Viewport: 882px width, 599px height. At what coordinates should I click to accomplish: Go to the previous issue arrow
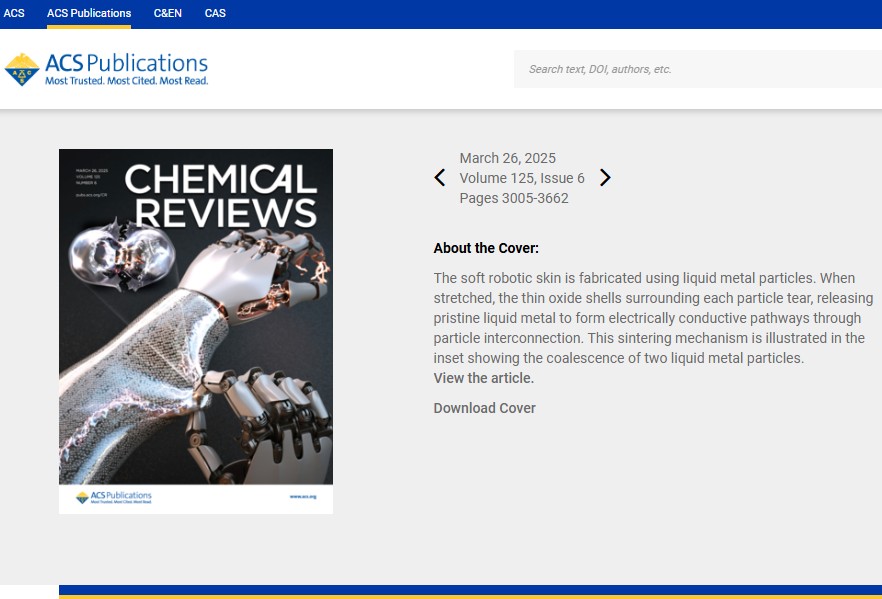440,178
